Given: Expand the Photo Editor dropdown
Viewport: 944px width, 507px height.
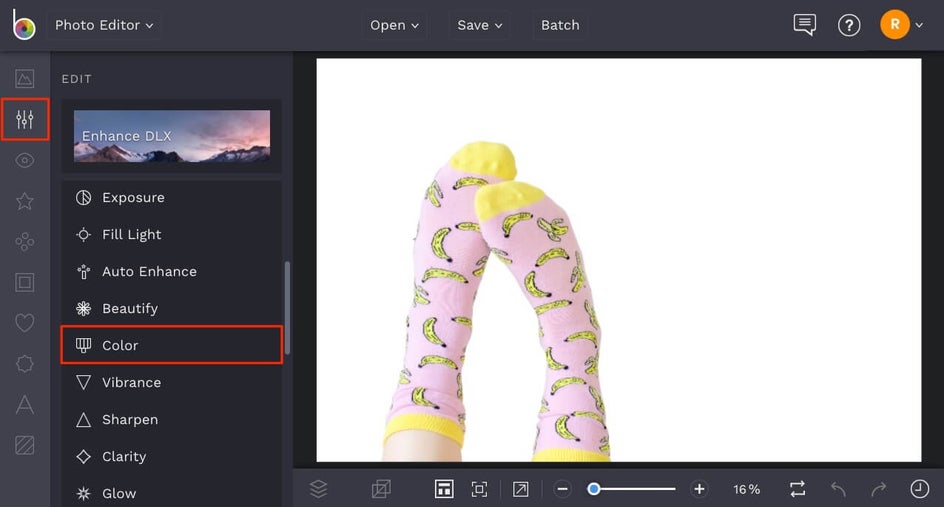Looking at the screenshot, I should [104, 25].
